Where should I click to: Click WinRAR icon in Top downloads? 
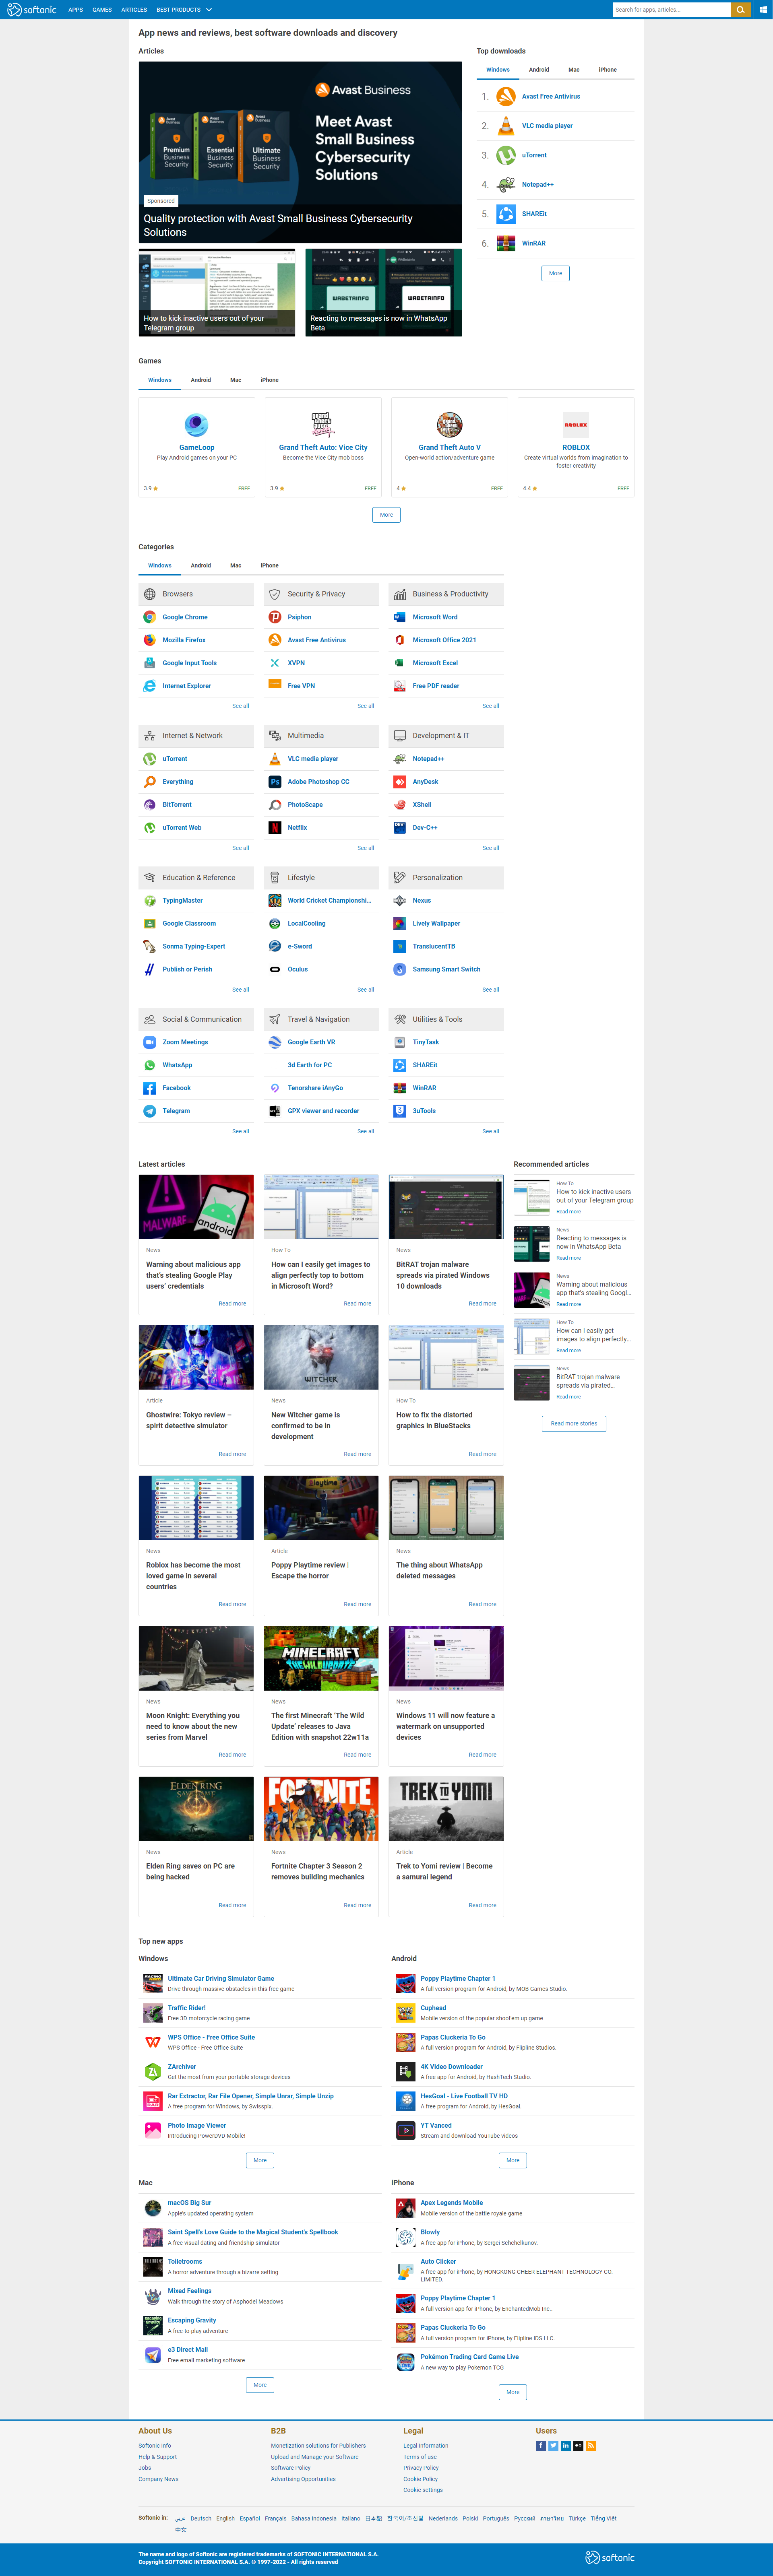coord(506,243)
